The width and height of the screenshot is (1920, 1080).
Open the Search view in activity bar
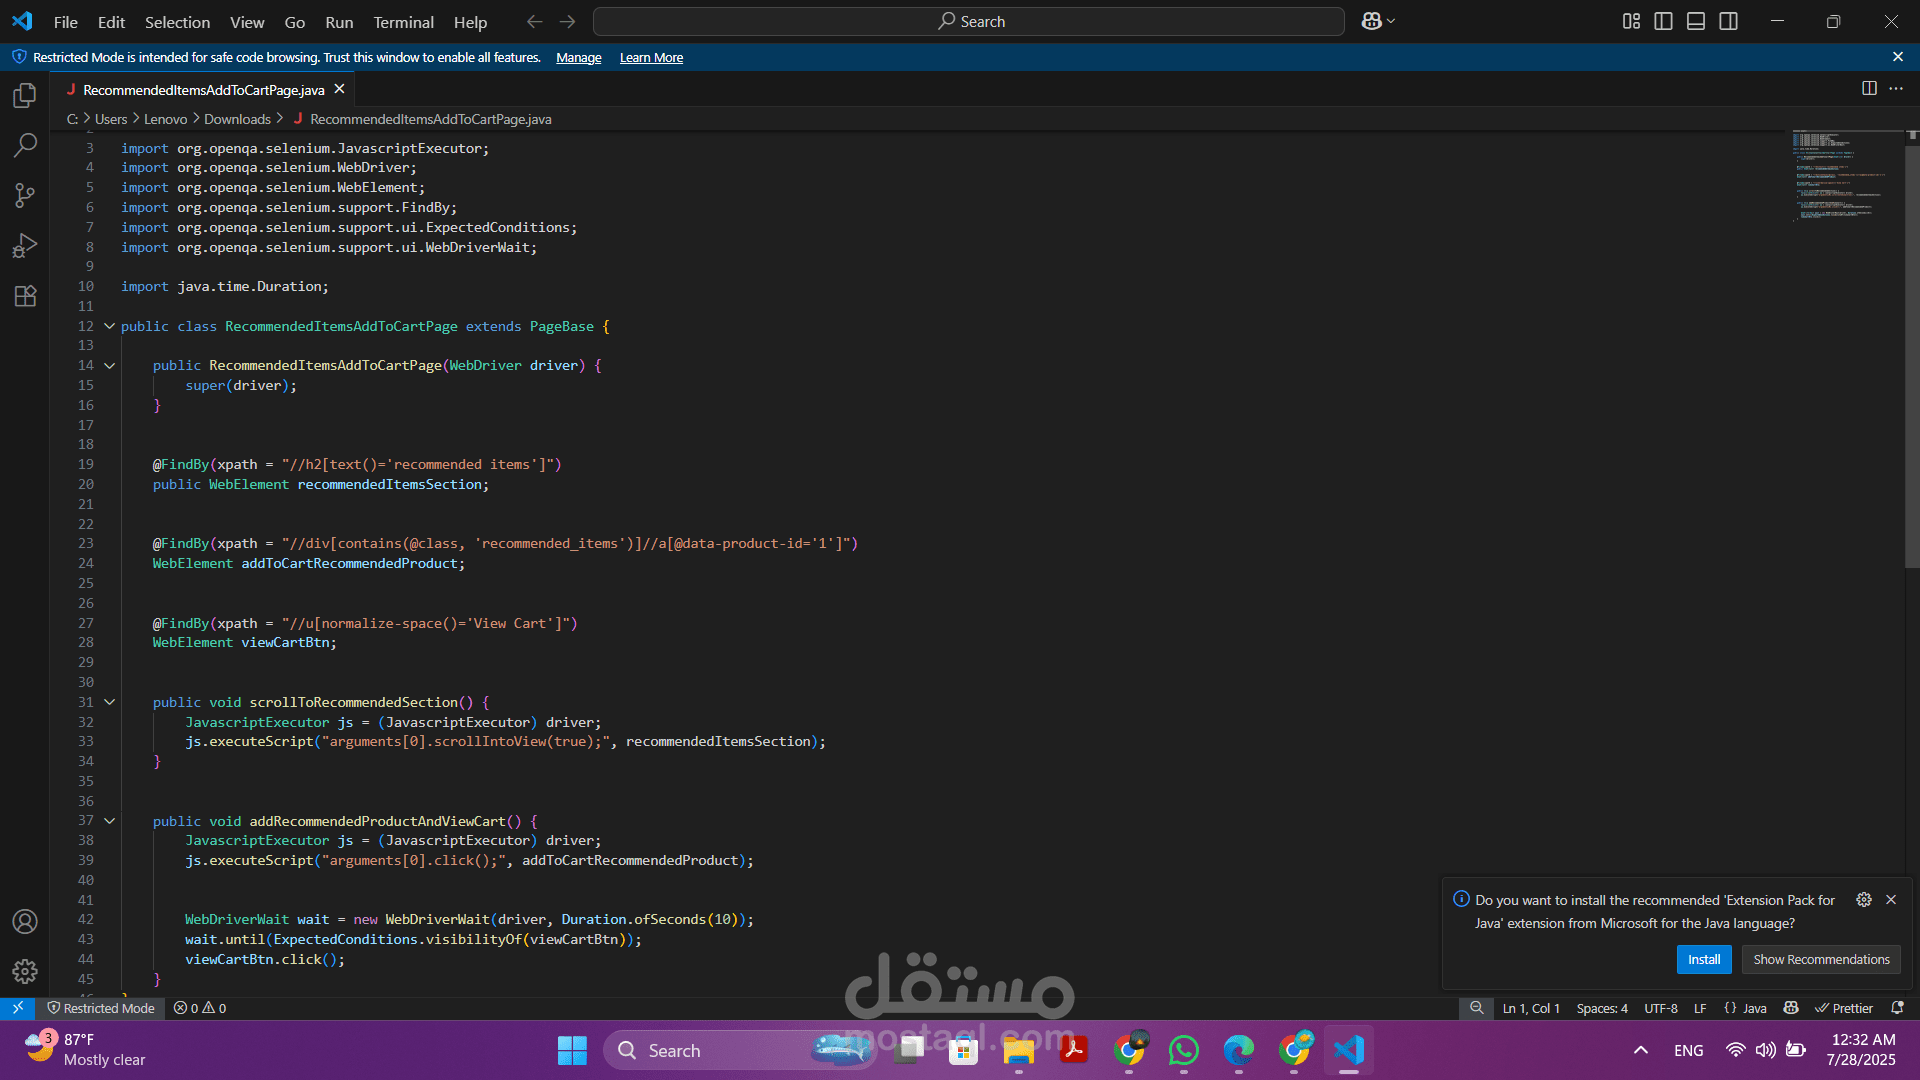click(25, 146)
